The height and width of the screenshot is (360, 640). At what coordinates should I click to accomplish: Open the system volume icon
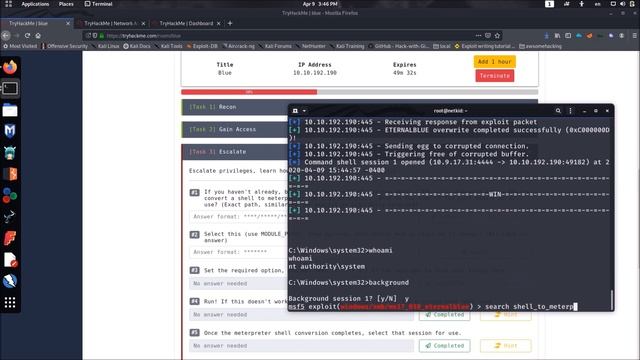[x=622, y=4]
